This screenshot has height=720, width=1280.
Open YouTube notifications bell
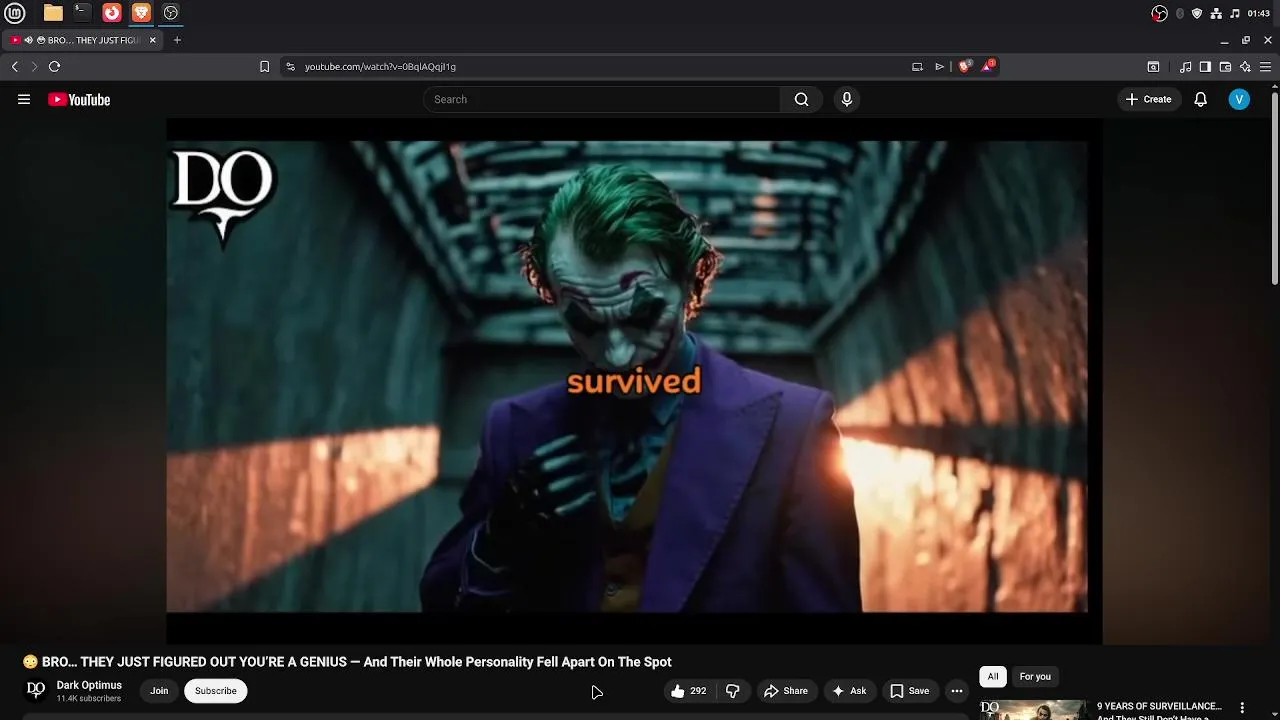1201,99
